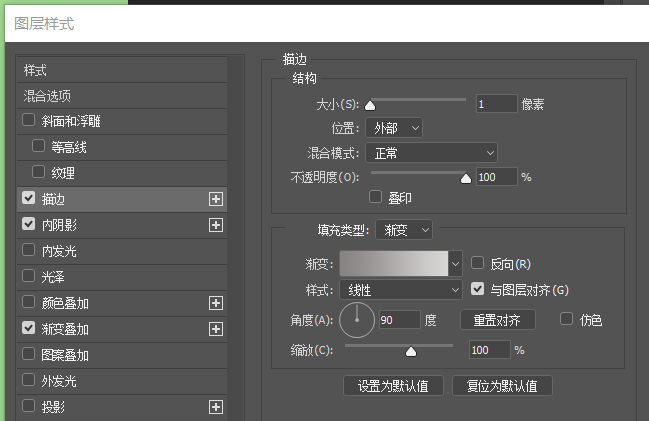
Task: Open the 图案叠加 settings row
Action: point(122,355)
